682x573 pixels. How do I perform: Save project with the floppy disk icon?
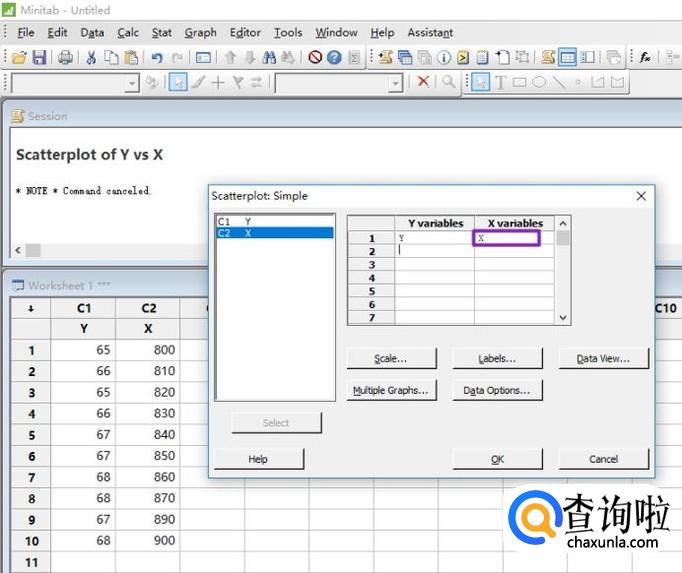(39, 58)
